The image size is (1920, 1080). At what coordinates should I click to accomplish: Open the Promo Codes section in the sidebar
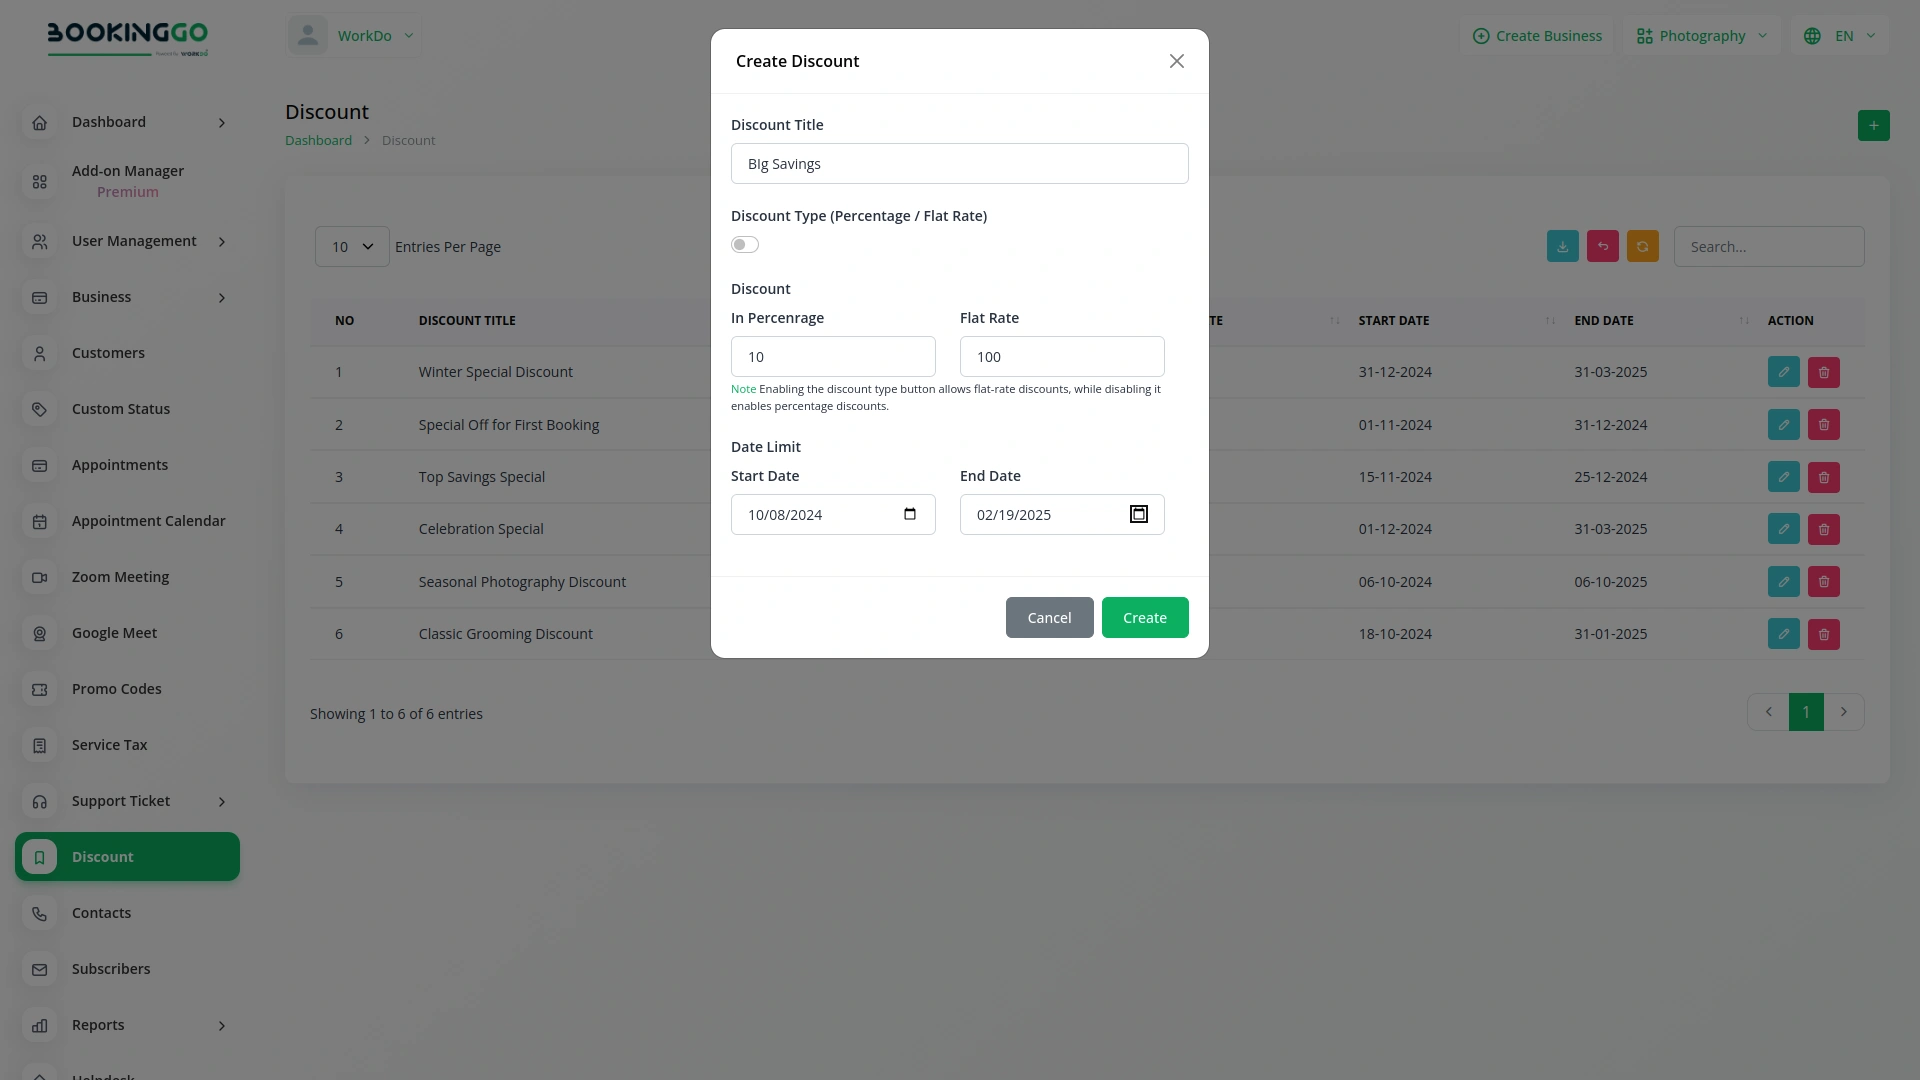pyautogui.click(x=116, y=688)
